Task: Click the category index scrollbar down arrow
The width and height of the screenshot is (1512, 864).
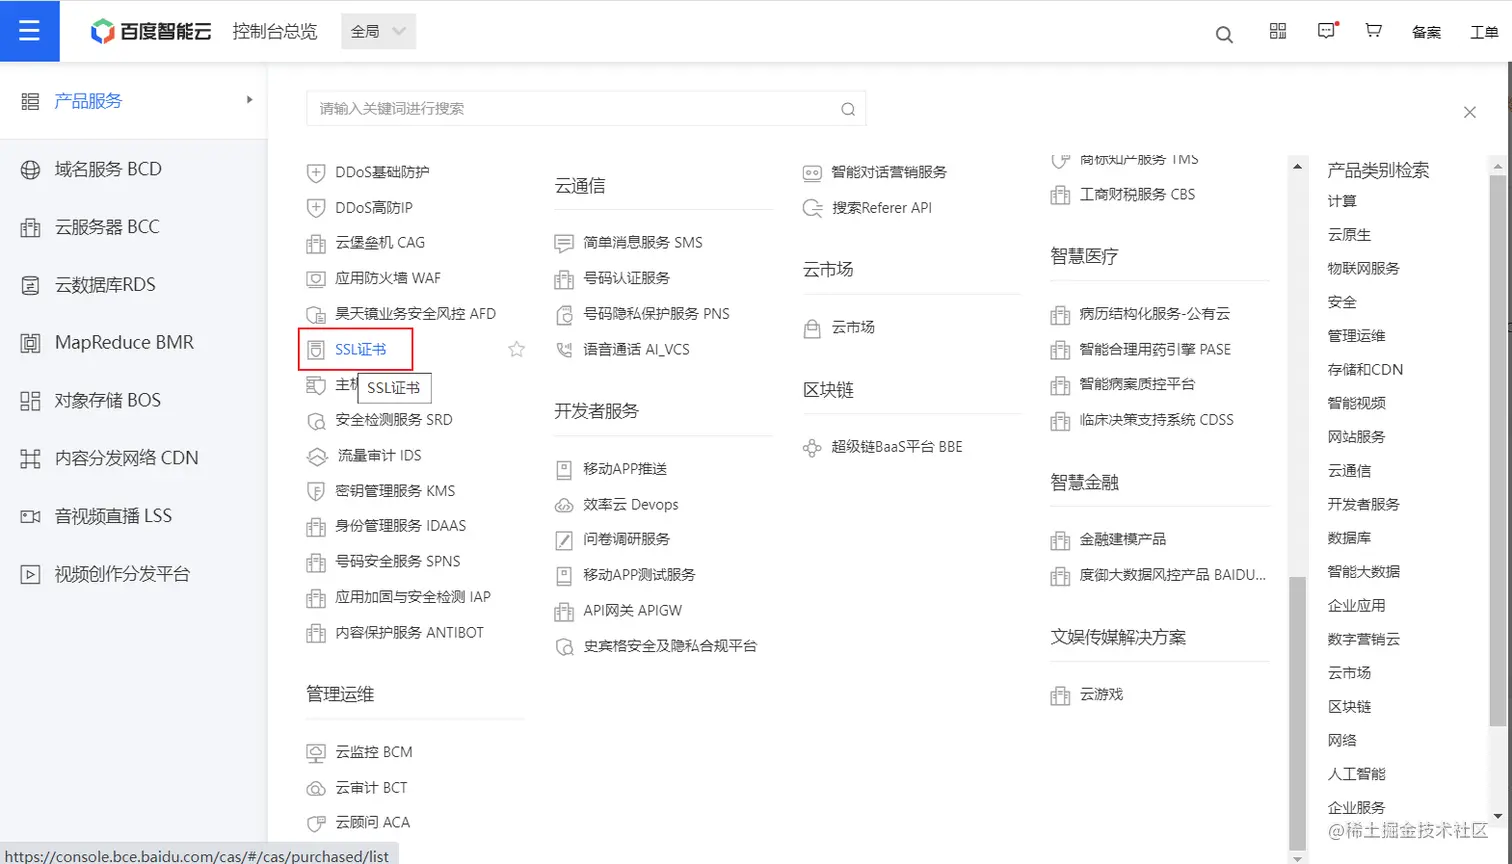Action: tap(1497, 817)
